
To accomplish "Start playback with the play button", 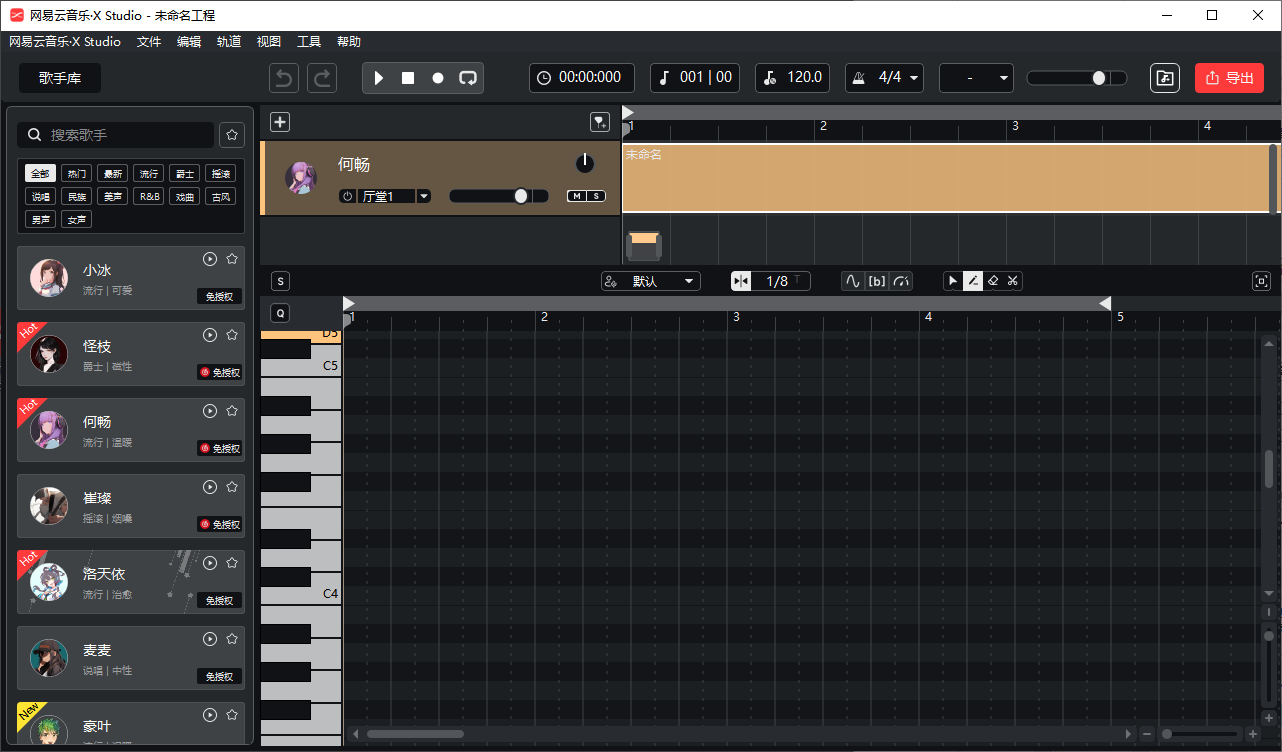I will [x=379, y=78].
